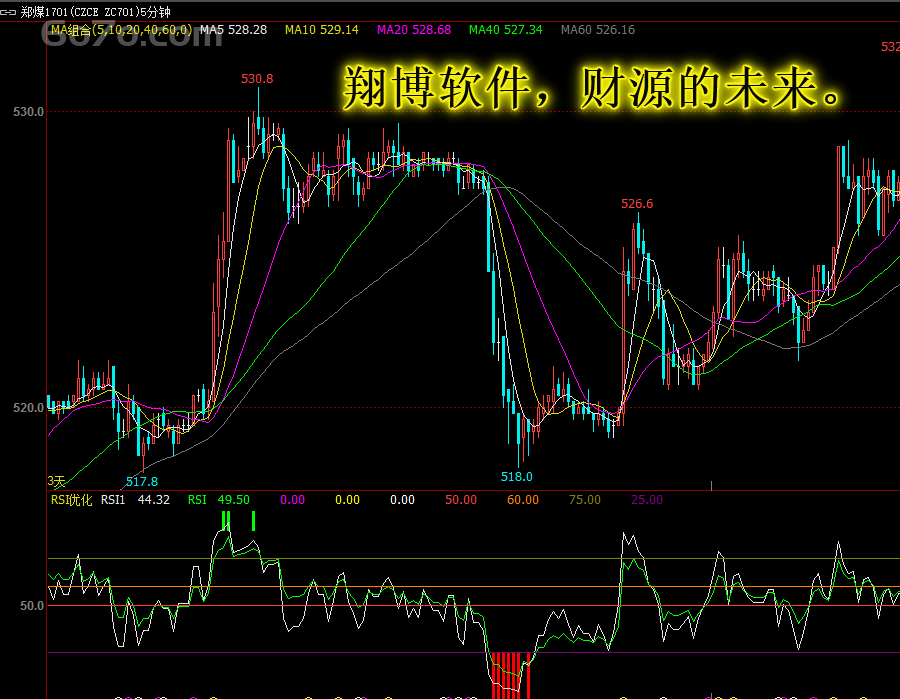Select the RSI1 44.32 reading
Screen dimensions: 900x699
(x=135, y=500)
